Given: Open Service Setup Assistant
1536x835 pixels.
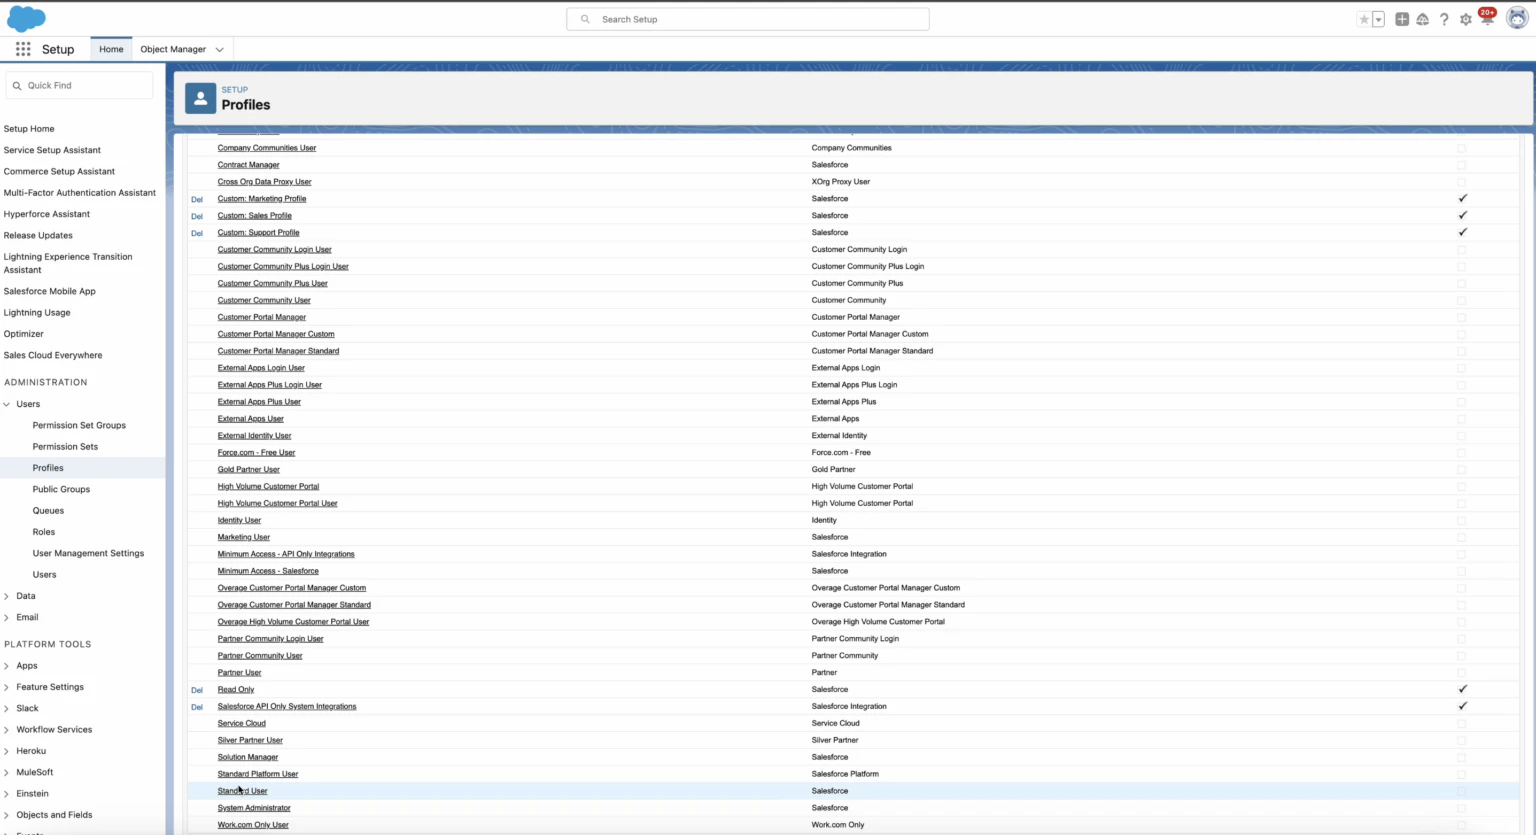Looking at the screenshot, I should click(x=52, y=150).
